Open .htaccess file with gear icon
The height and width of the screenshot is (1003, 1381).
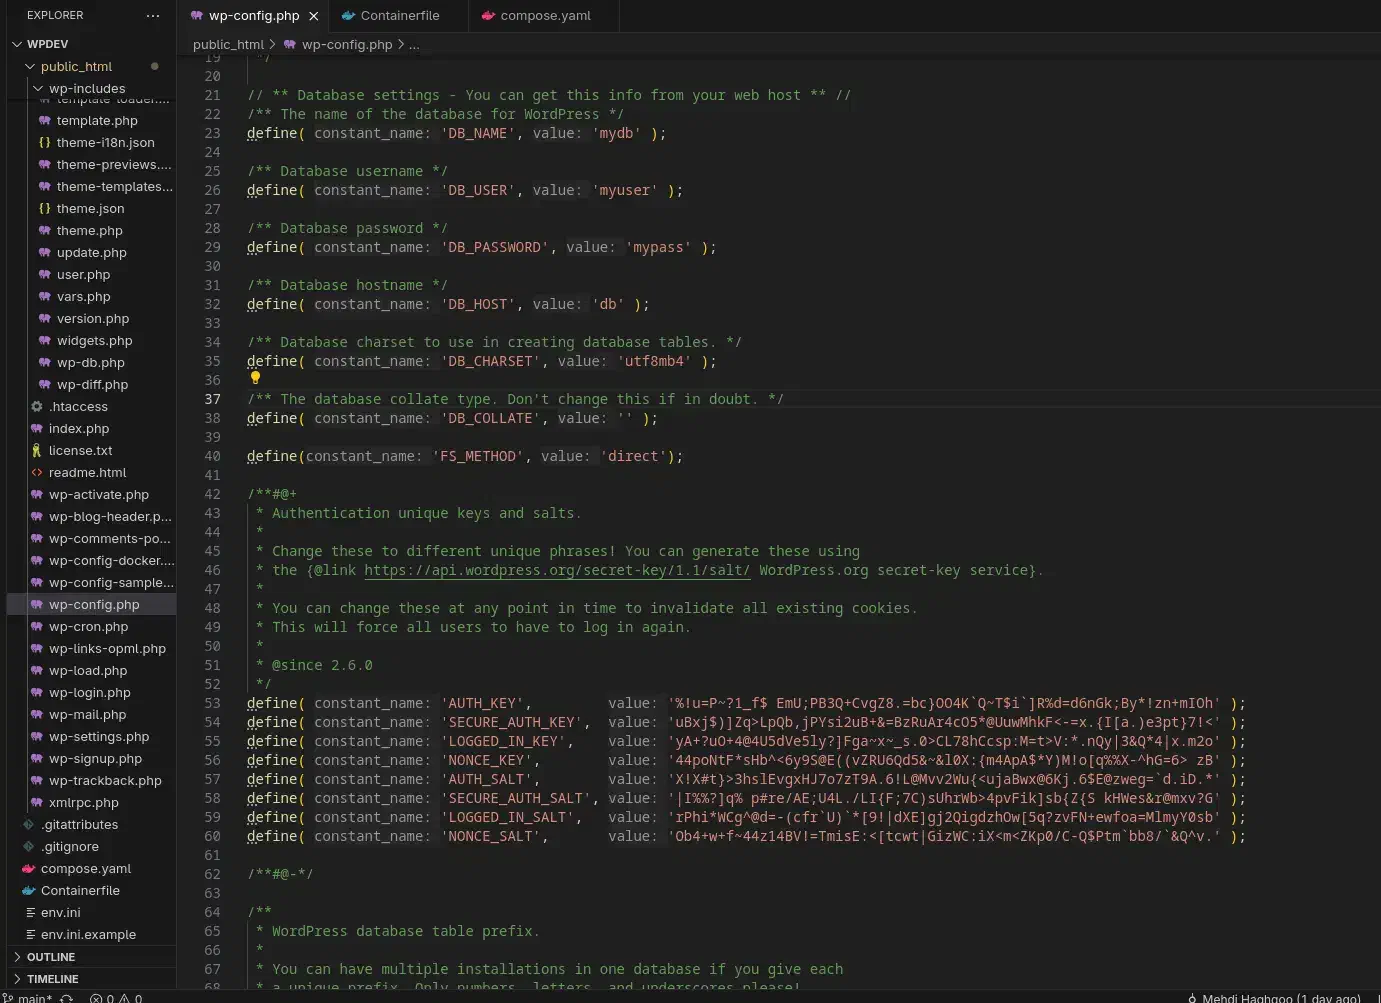pos(78,407)
